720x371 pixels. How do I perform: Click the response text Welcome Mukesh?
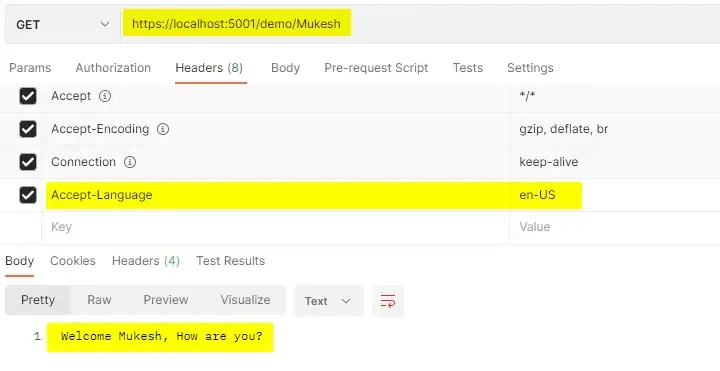point(161,337)
